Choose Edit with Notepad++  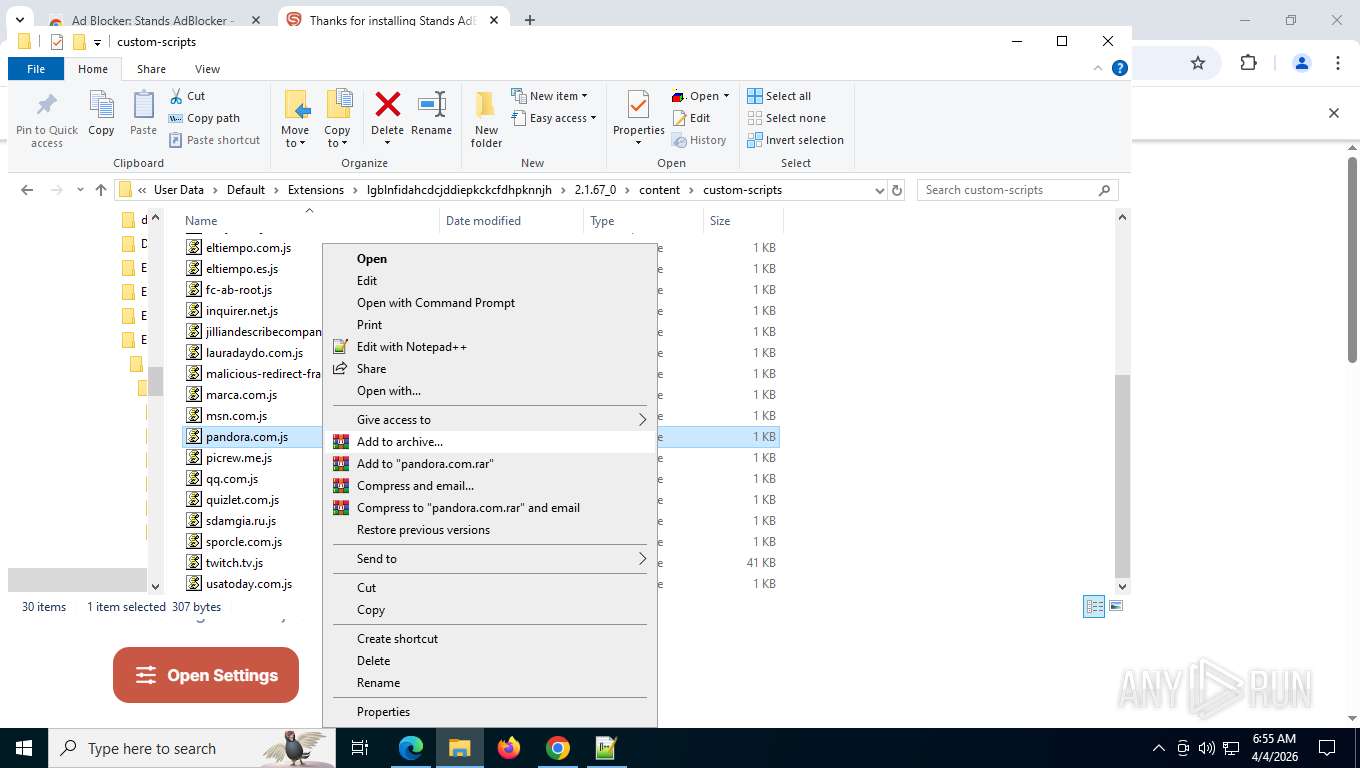(x=490, y=347)
